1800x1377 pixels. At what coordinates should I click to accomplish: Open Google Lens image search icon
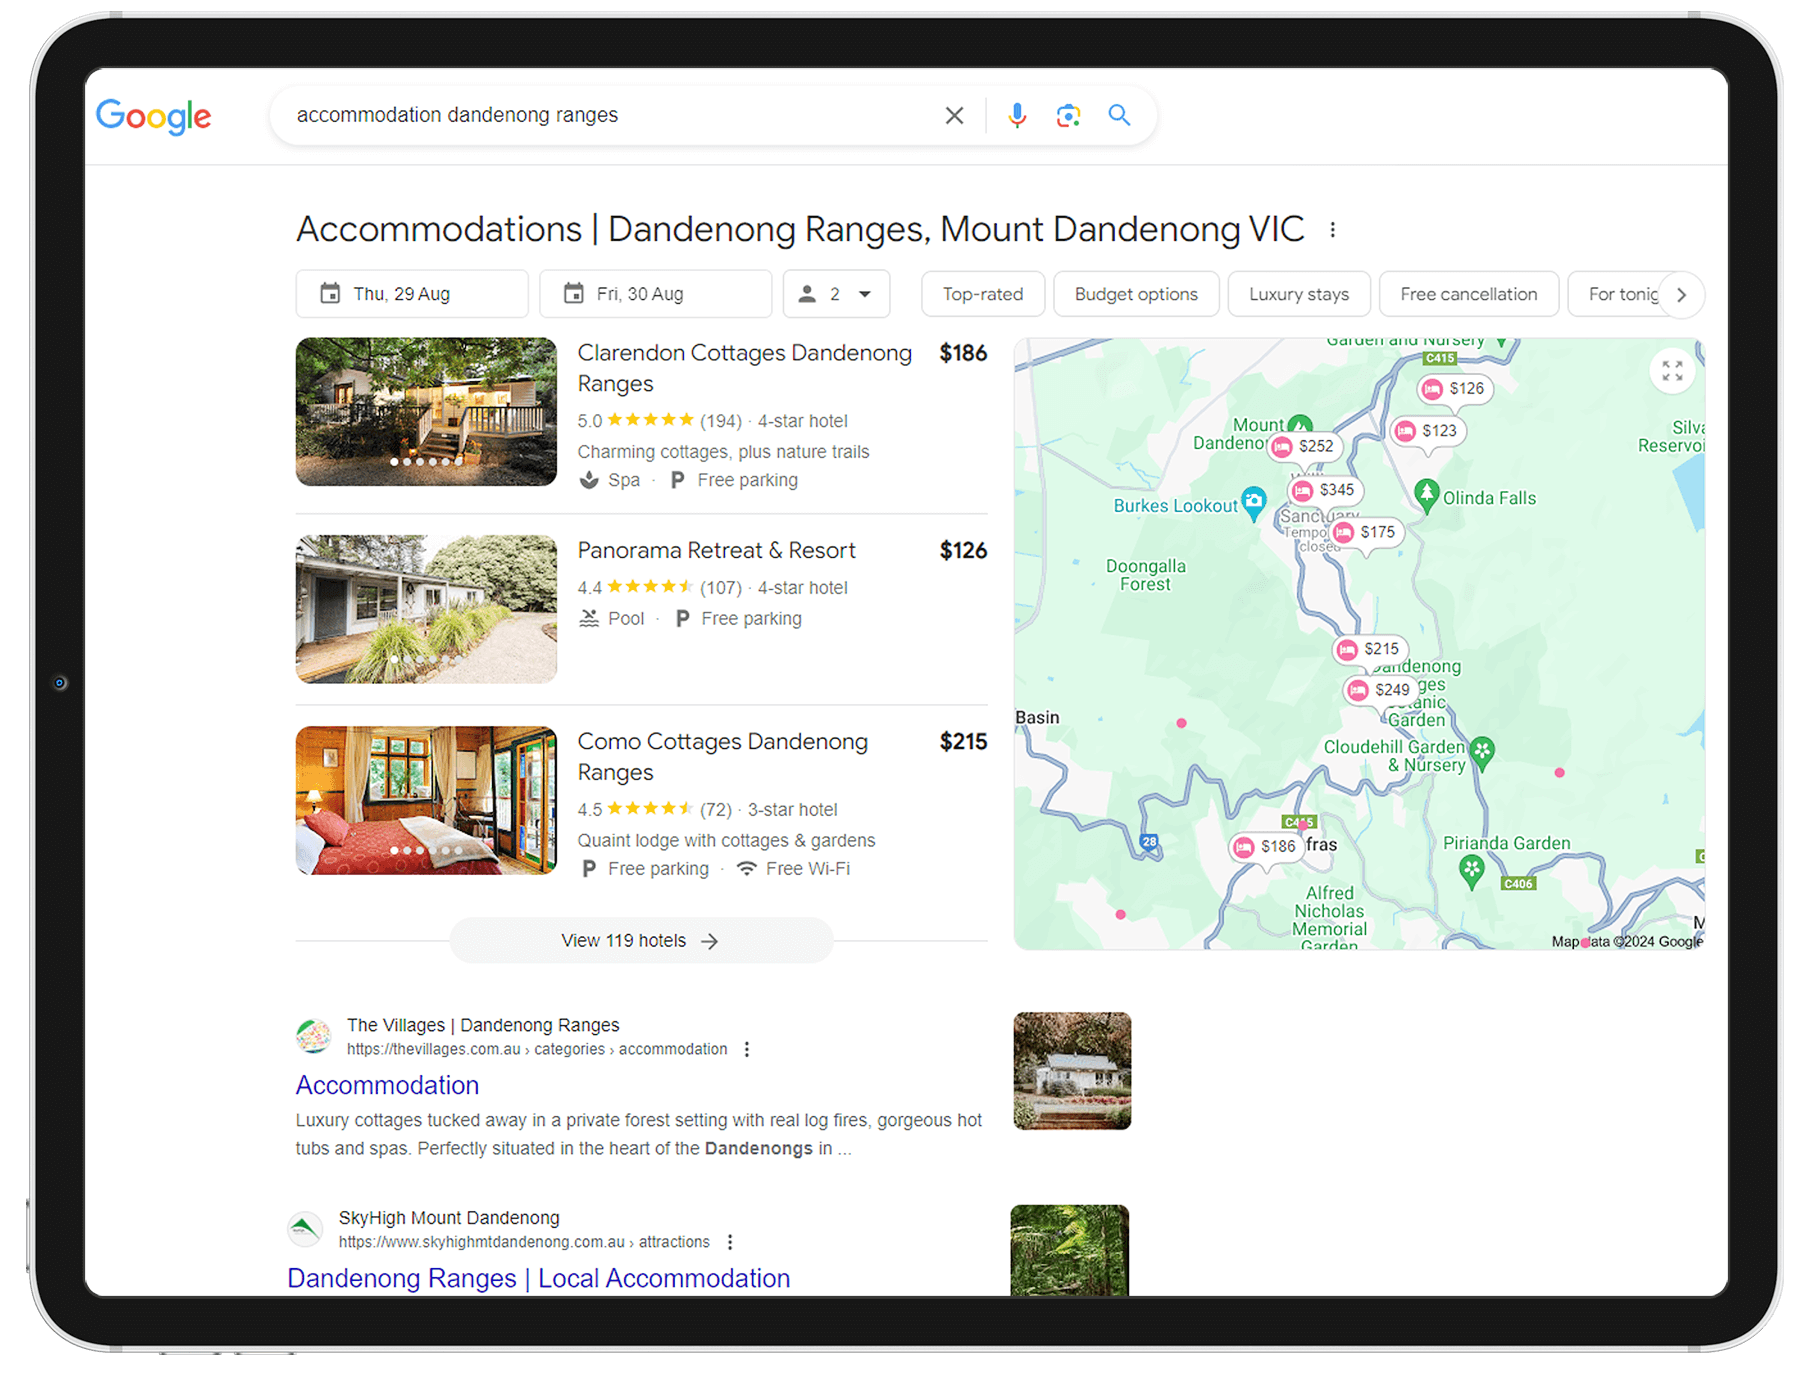click(1068, 115)
